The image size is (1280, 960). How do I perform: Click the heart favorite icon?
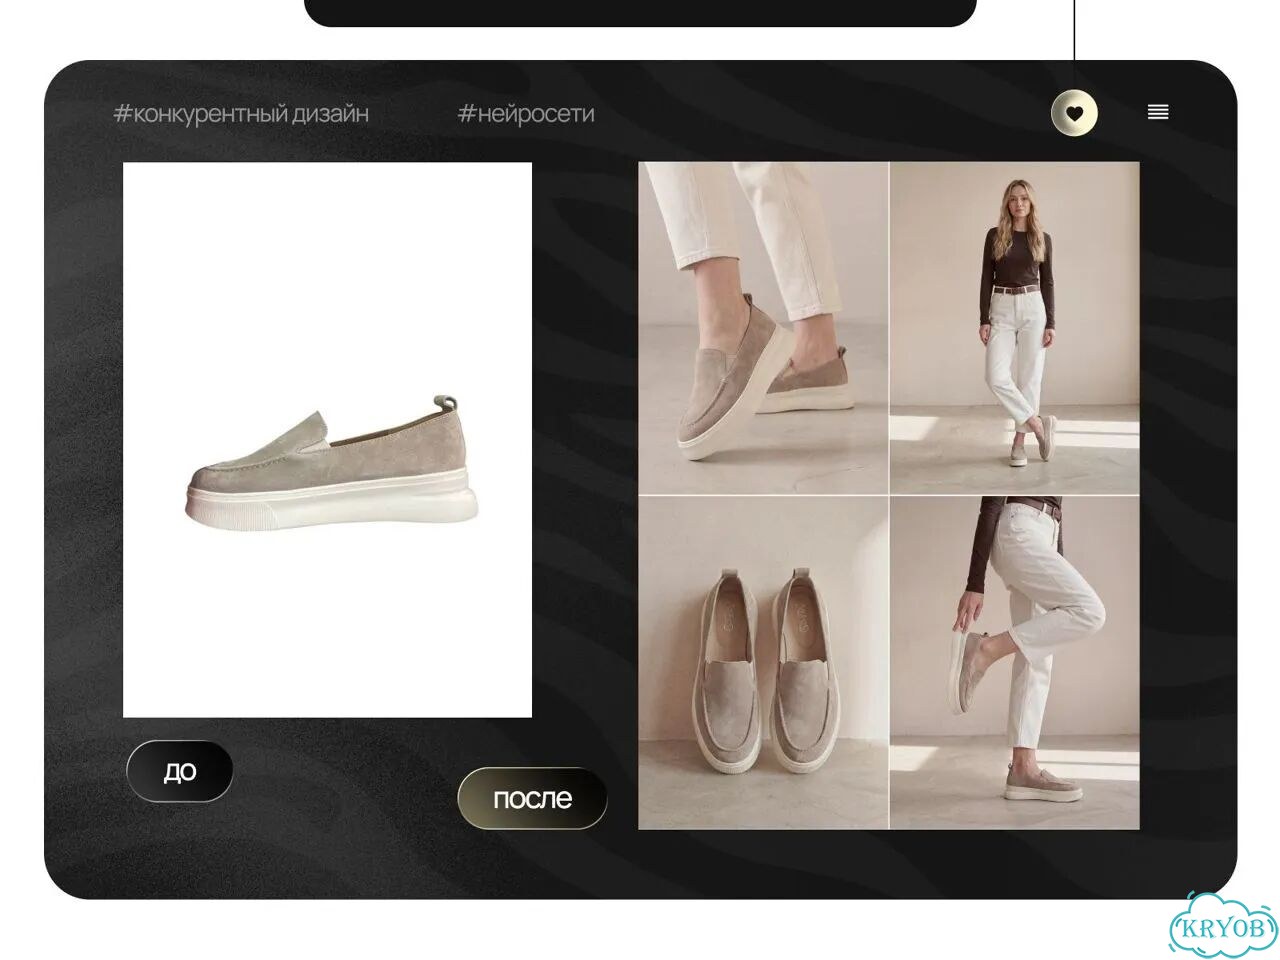coord(1074,113)
